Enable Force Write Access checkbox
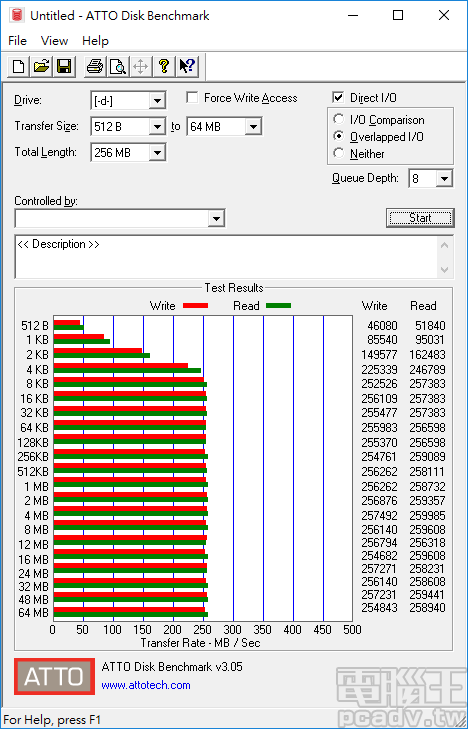The image size is (468, 729). (192, 98)
